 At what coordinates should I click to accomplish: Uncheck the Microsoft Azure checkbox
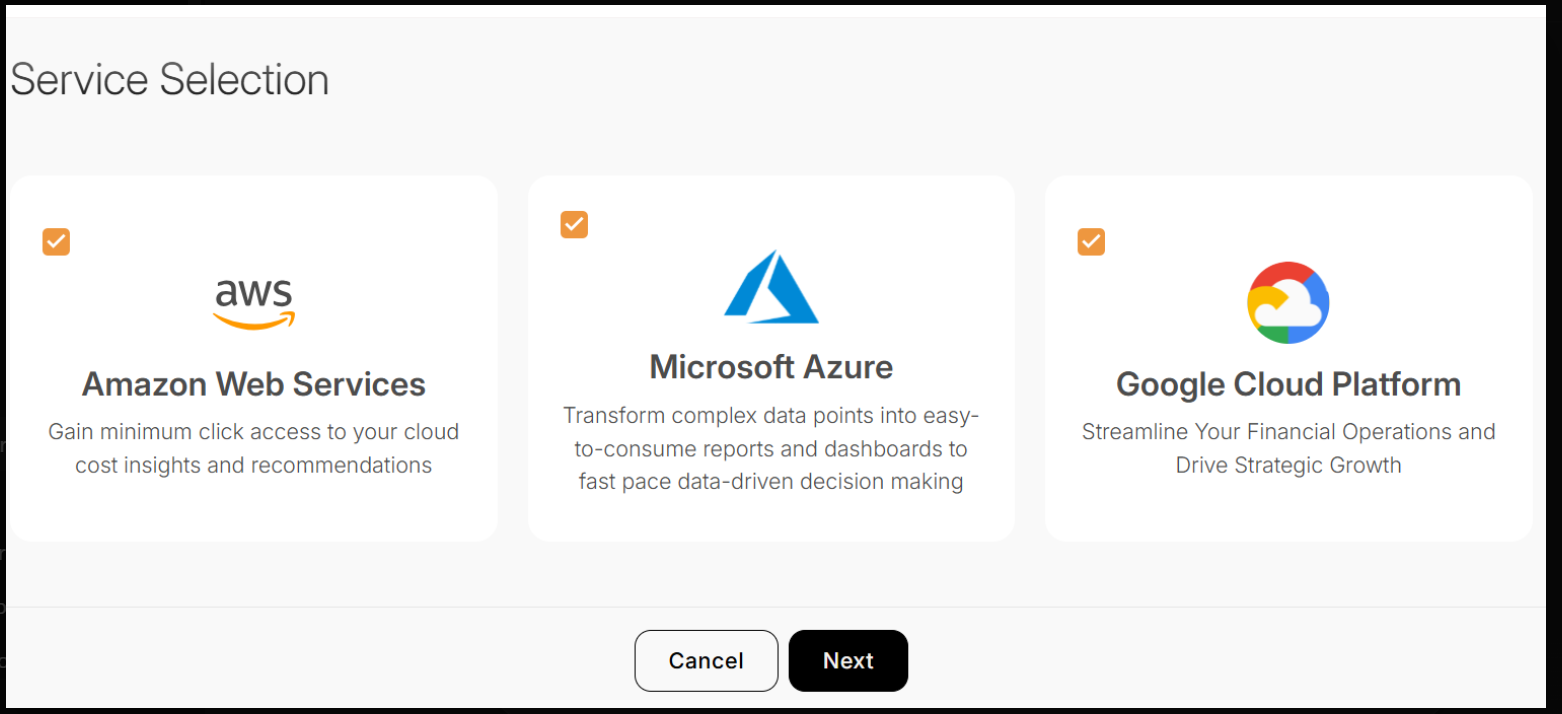574,225
